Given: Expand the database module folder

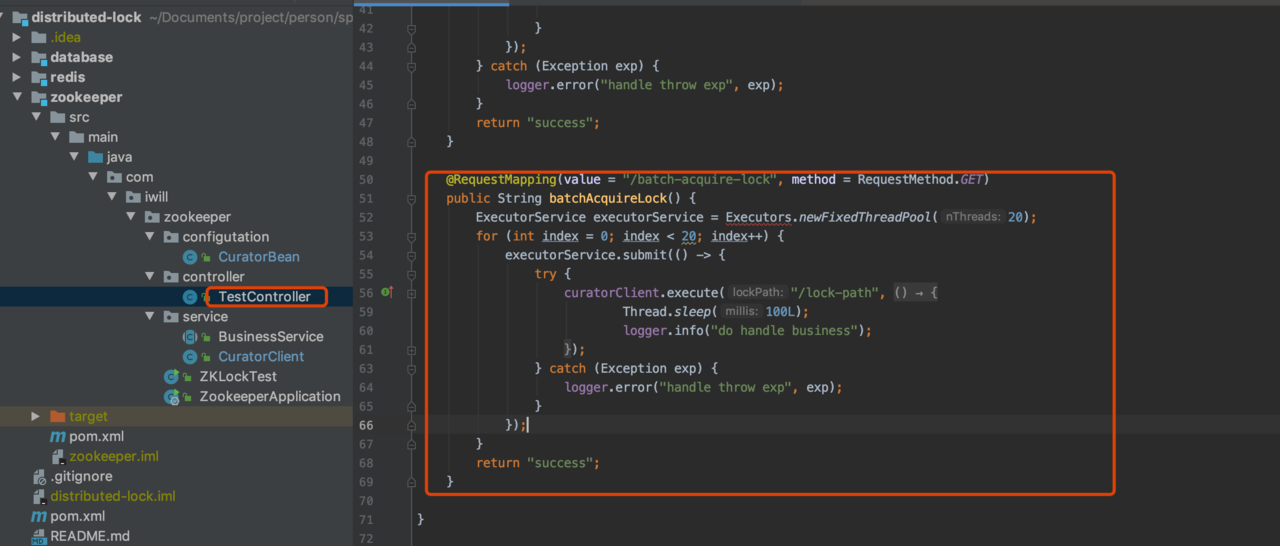Looking at the screenshot, I should pos(17,57).
